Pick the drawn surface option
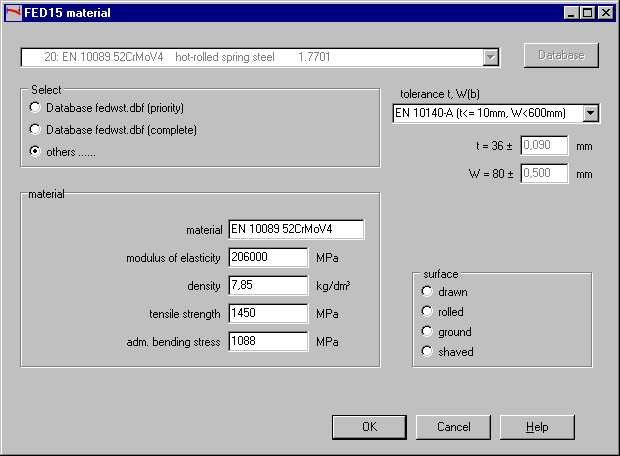The height and width of the screenshot is (456, 620). pyautogui.click(x=428, y=292)
